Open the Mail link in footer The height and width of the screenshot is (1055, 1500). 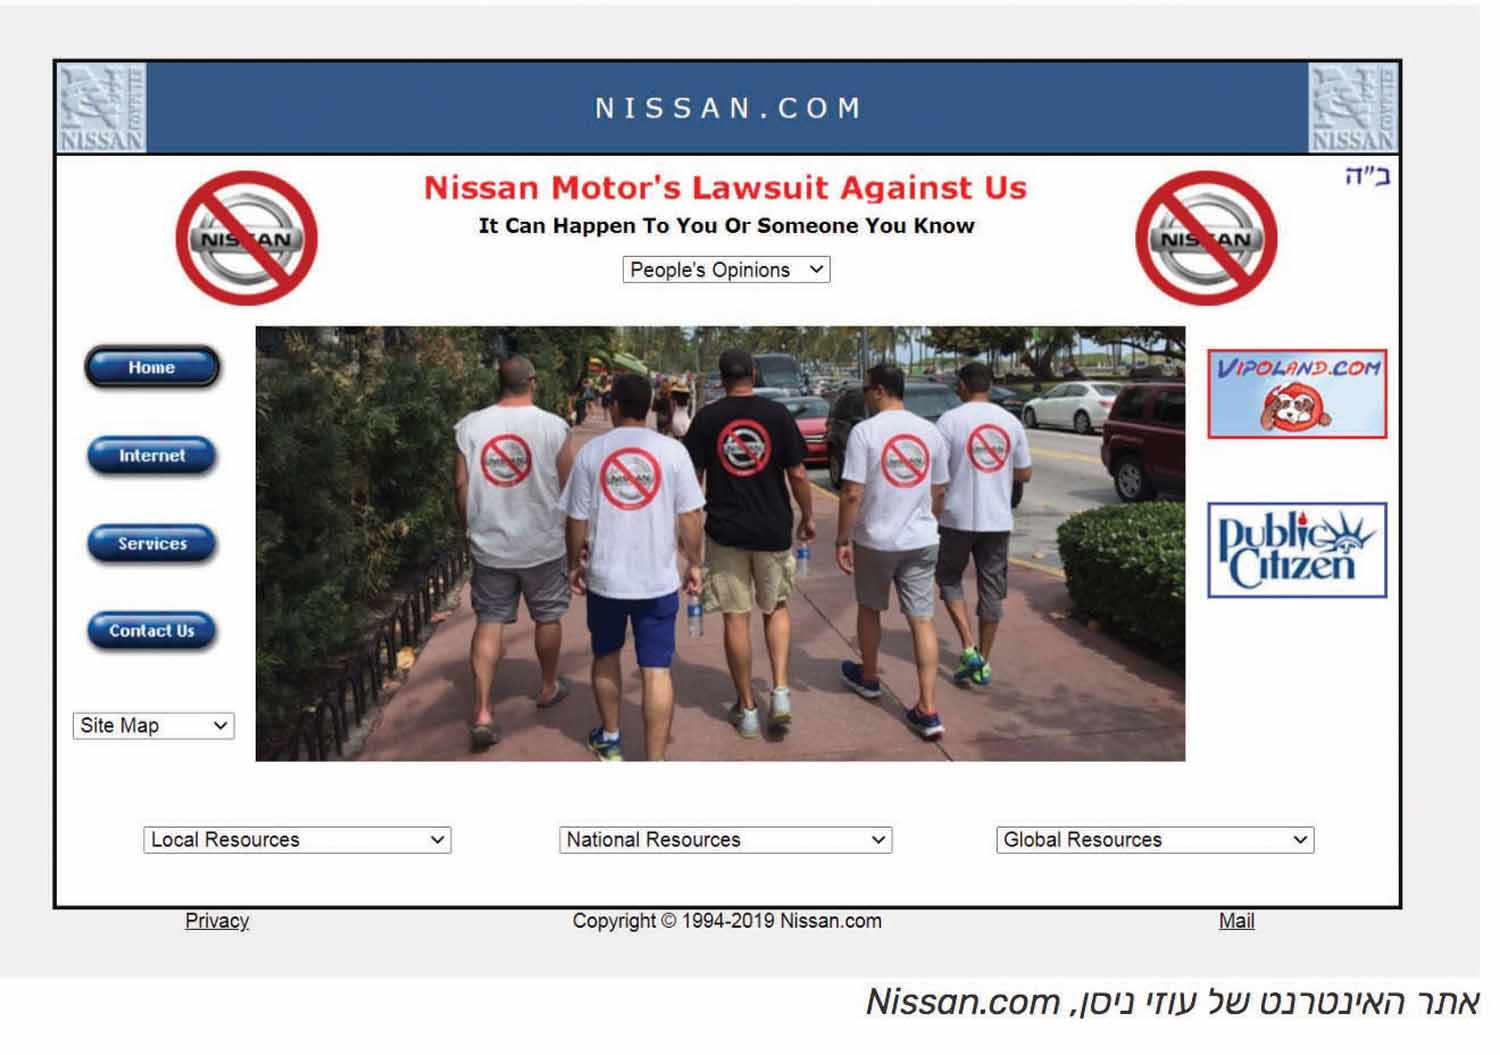(1236, 921)
